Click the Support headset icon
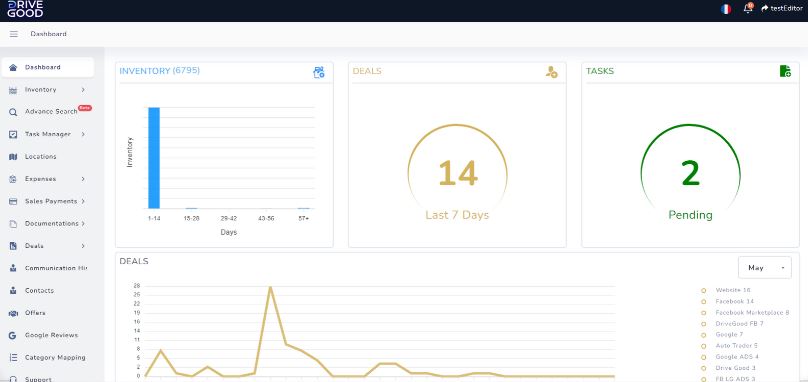 coord(13,379)
